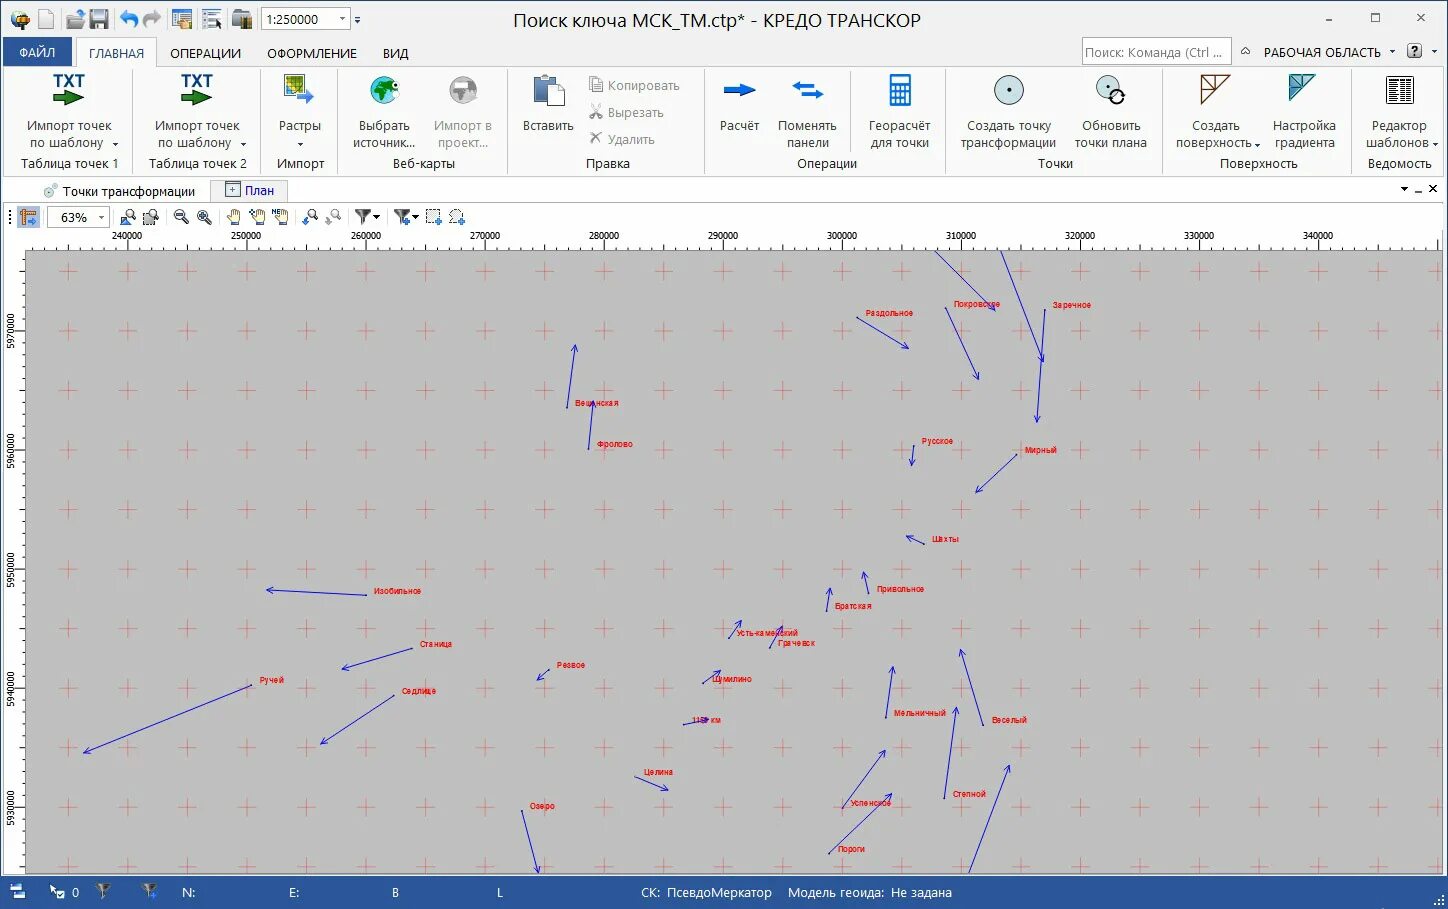Close the plan panel with its X button

pos(1433,188)
